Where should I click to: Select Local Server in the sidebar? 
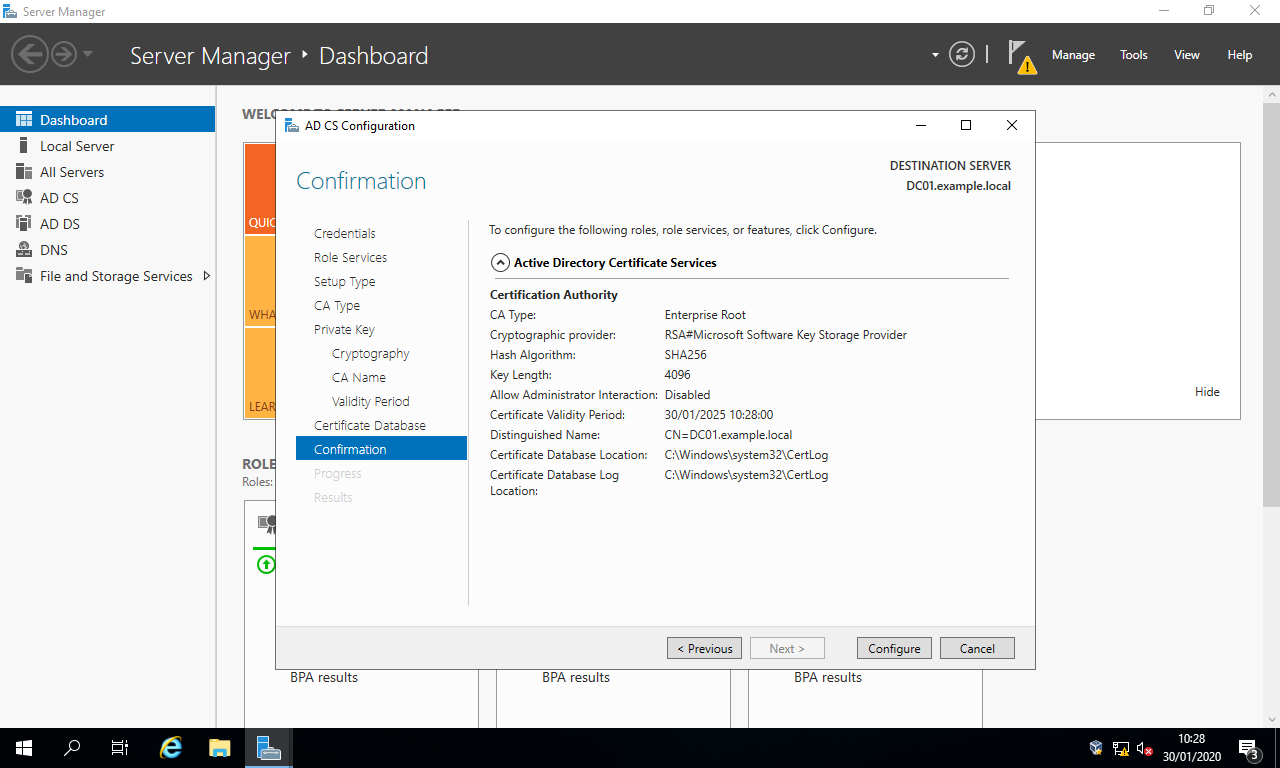tap(77, 146)
